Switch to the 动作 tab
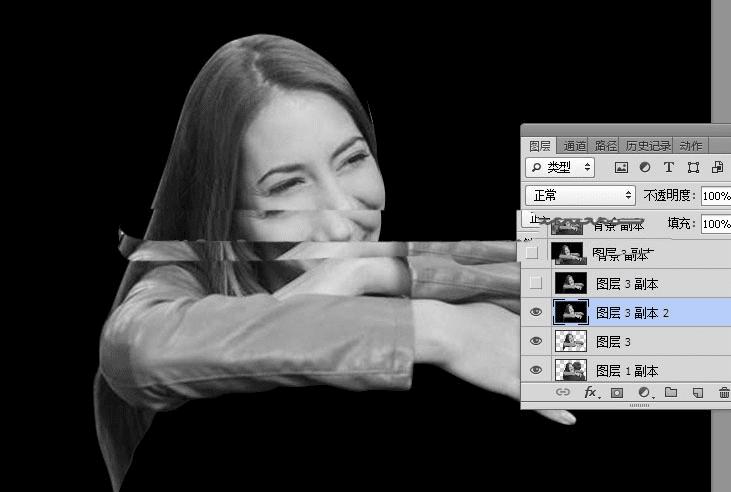This screenshot has width=731, height=492. [690, 146]
